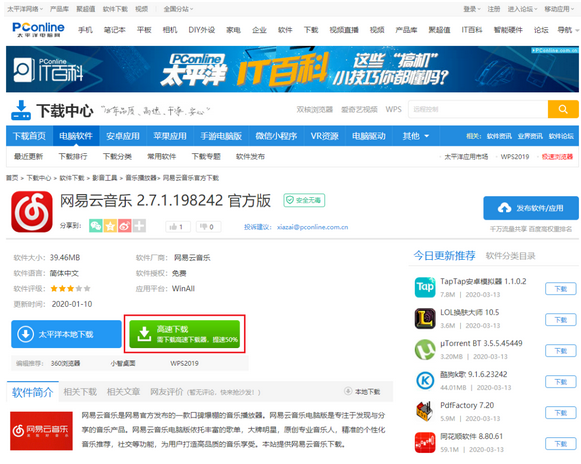Select the 苹果应用 tab
This screenshot has width=581, height=464.
tap(170, 136)
